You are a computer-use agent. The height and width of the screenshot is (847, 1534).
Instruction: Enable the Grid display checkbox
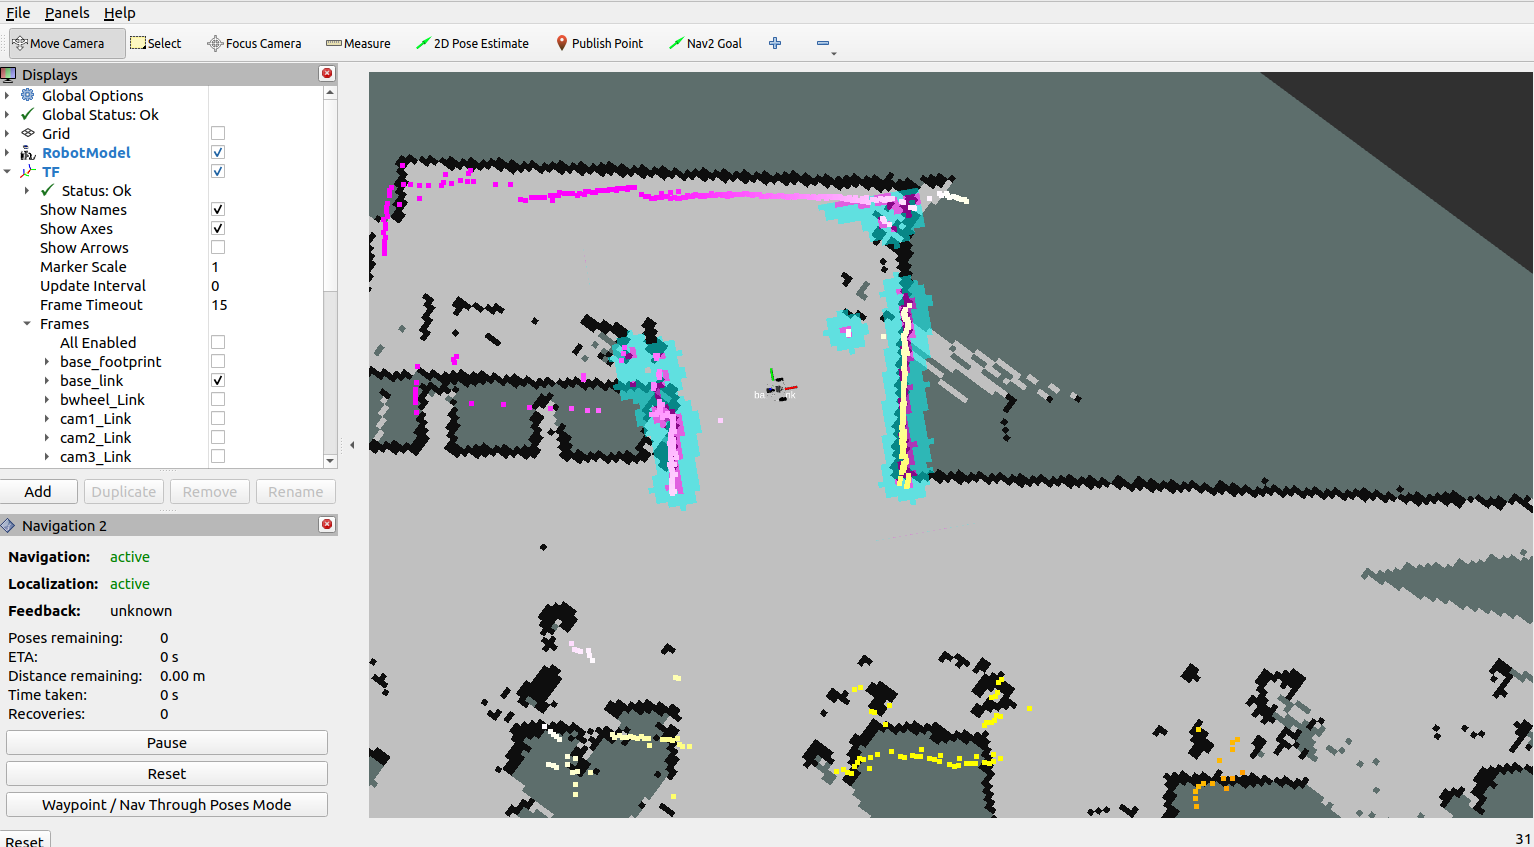click(x=218, y=133)
